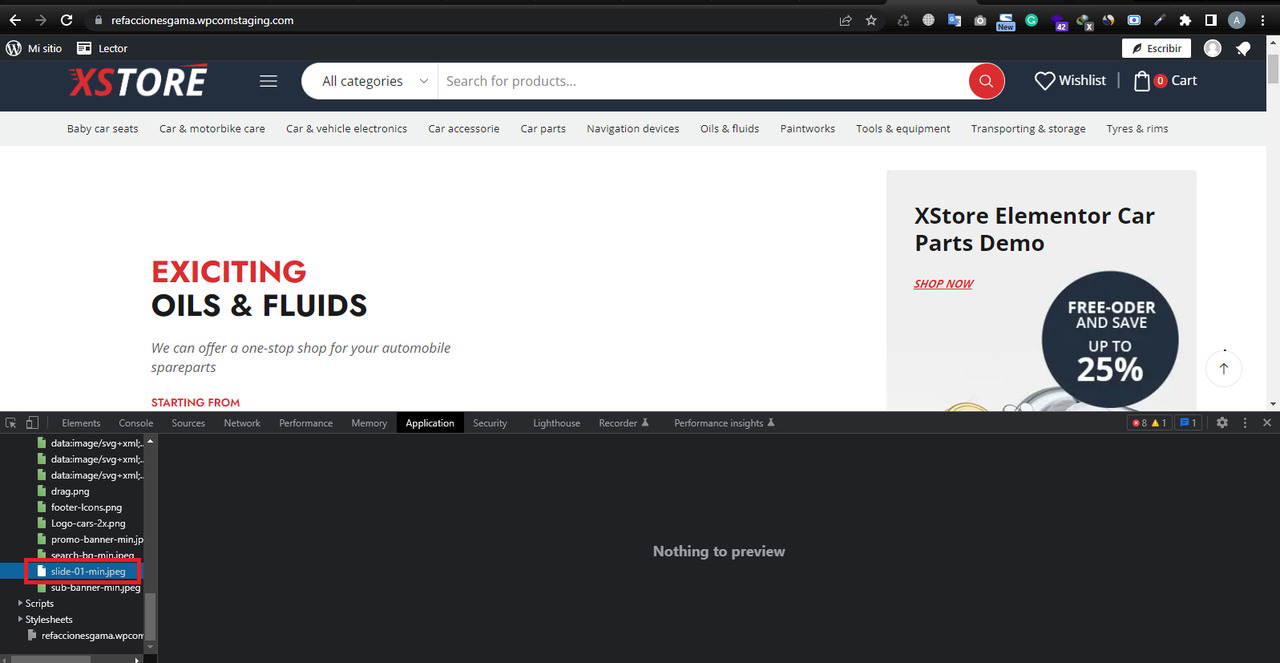Switch to the Sources tab
This screenshot has height=663, width=1280.
click(x=188, y=423)
